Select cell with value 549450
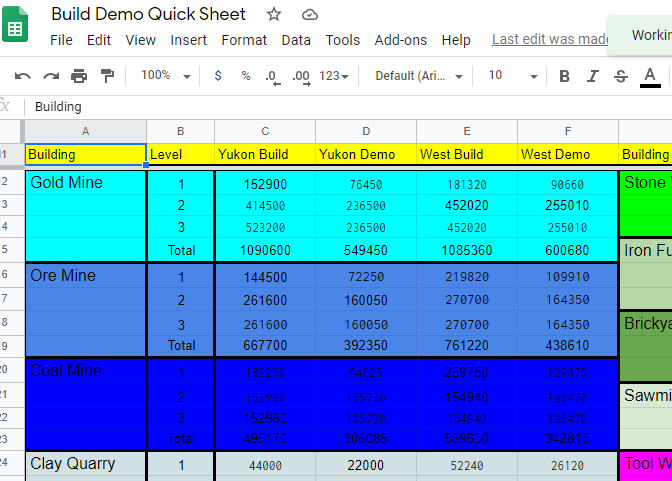This screenshot has height=481, width=672. (366, 250)
